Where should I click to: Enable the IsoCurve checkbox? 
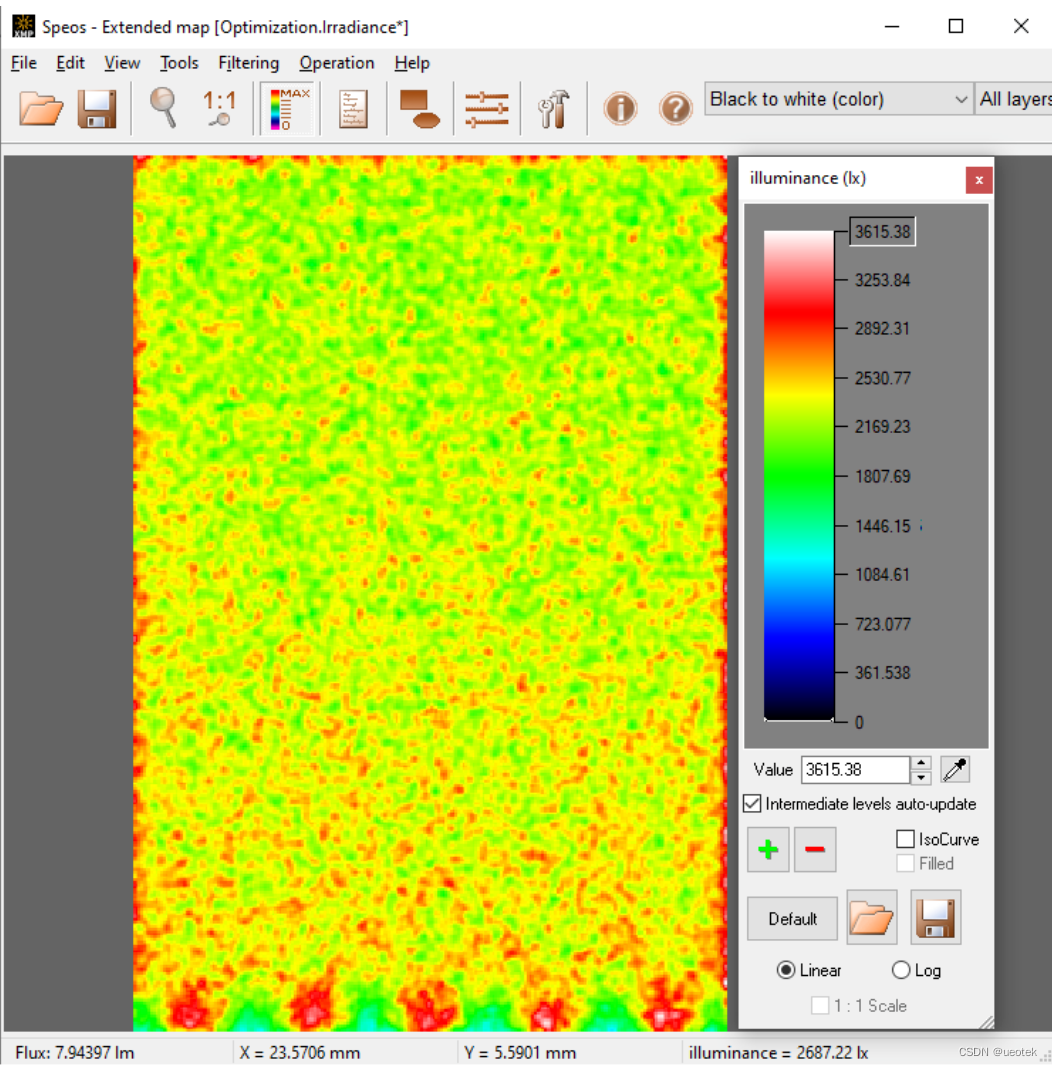pos(905,839)
